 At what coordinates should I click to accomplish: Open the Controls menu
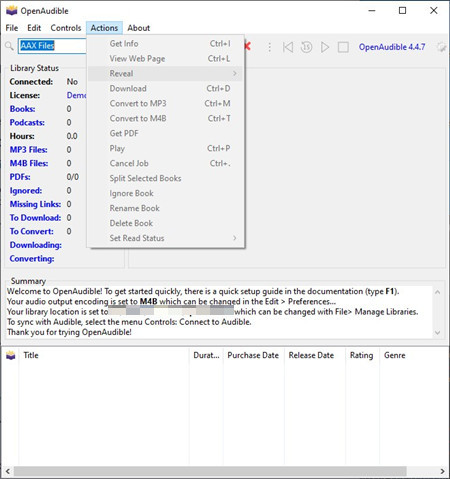pyautogui.click(x=66, y=28)
